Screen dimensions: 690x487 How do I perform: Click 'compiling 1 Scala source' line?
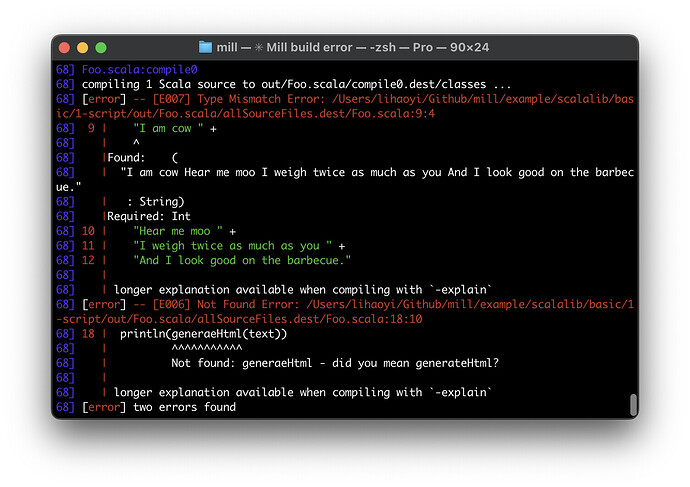tap(297, 84)
